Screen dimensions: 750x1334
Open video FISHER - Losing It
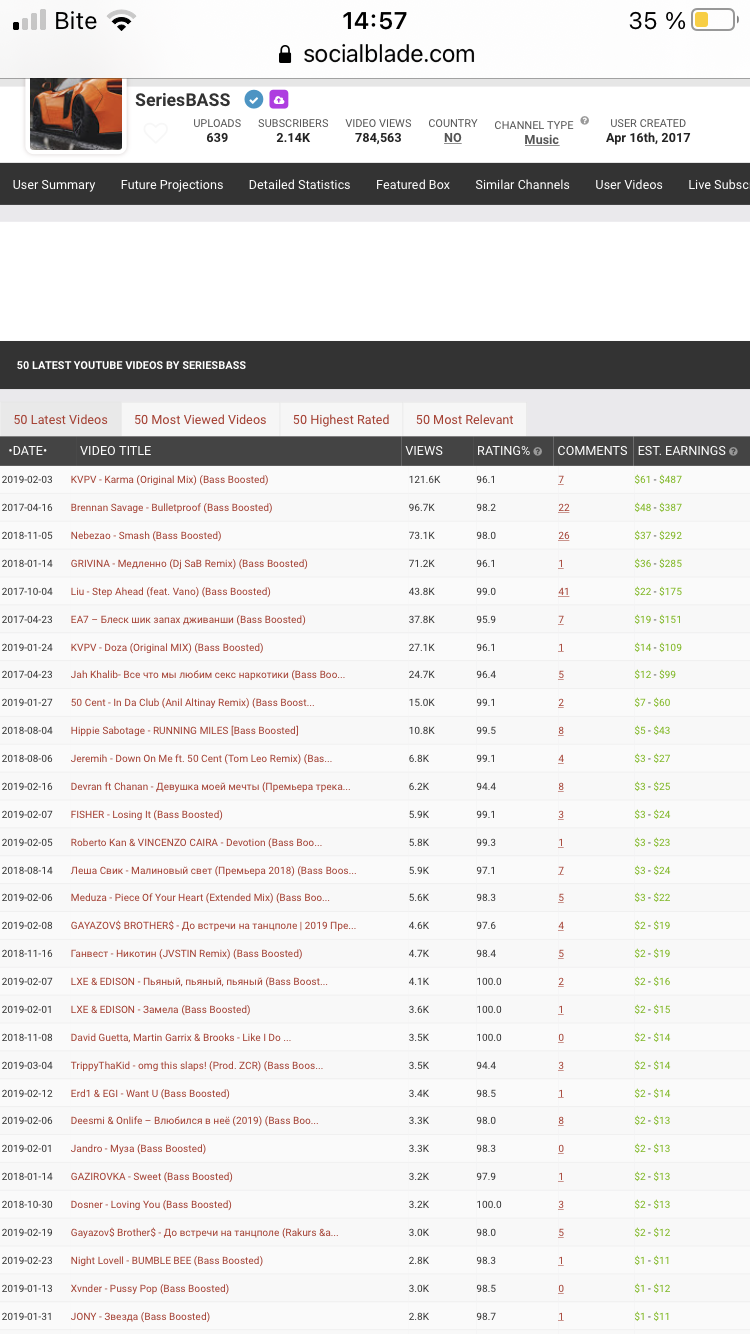click(x=147, y=815)
